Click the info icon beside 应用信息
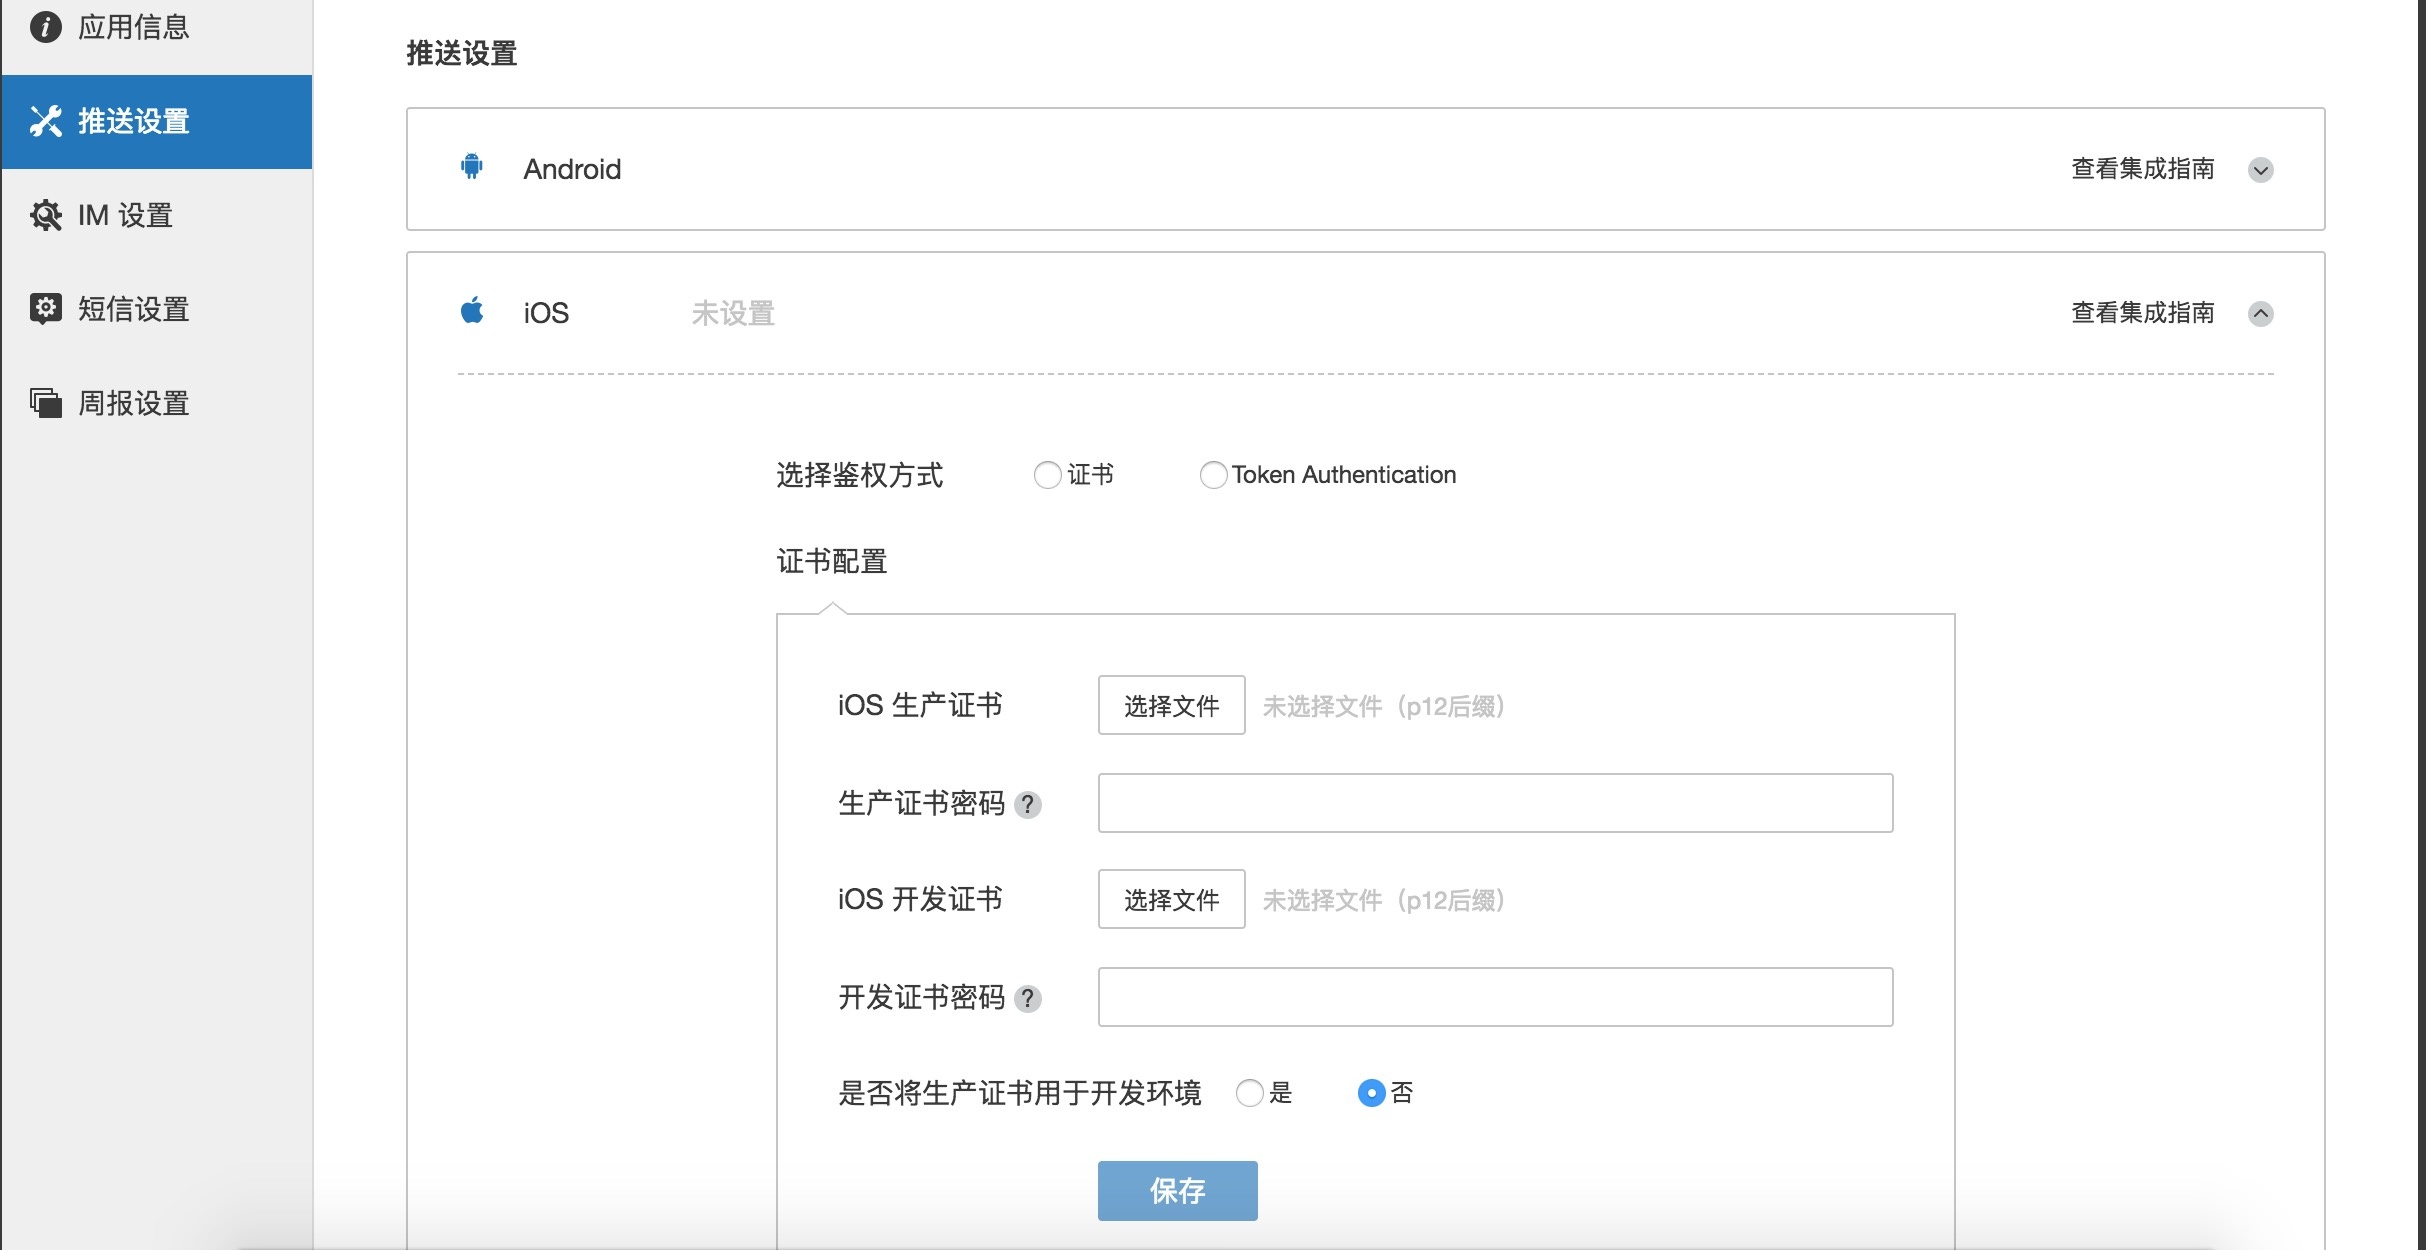This screenshot has width=2426, height=1250. [45, 27]
